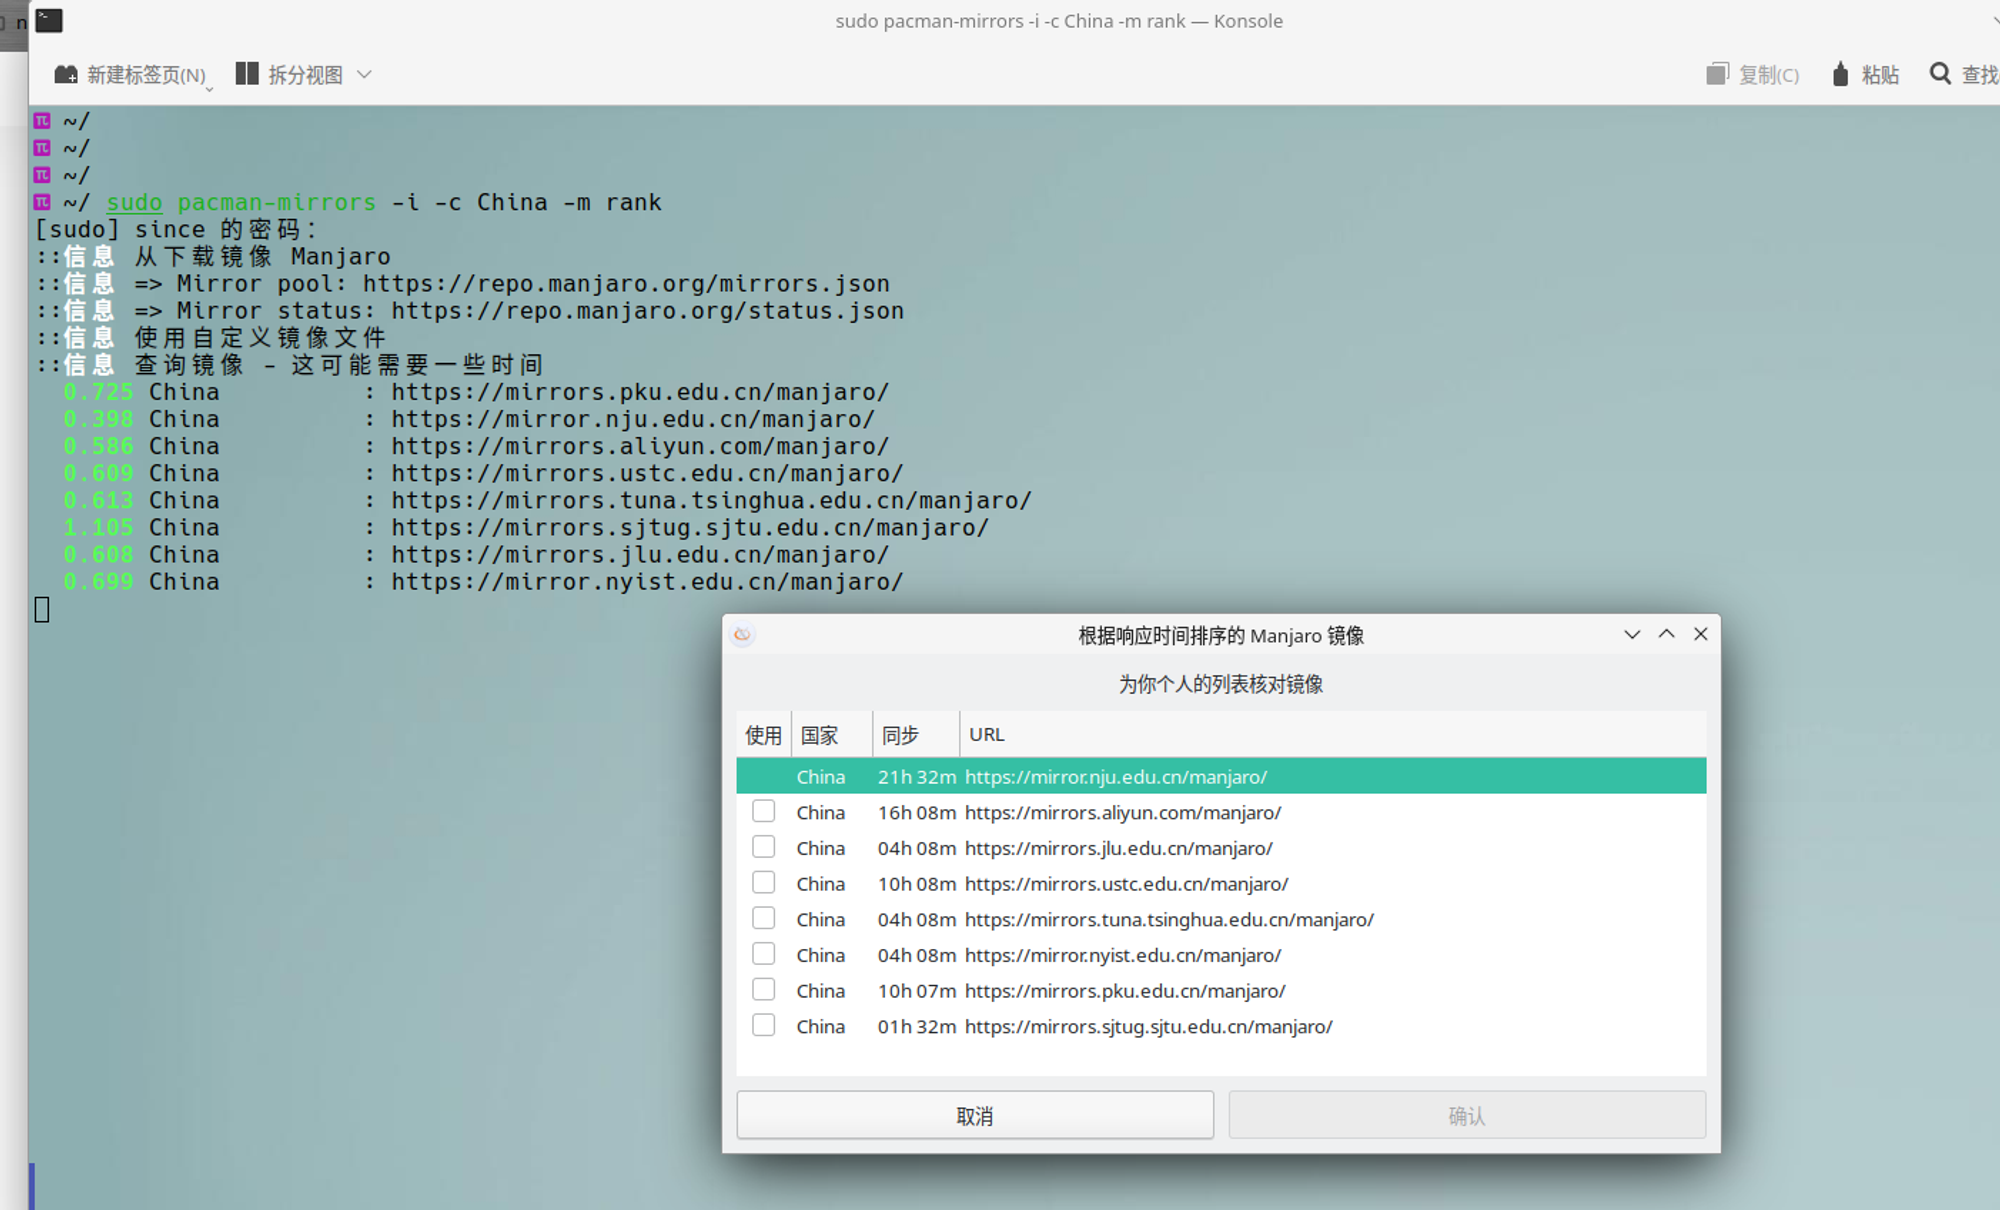Click the status.json URL in terminal output
The height and width of the screenshot is (1210, 2000).
click(647, 311)
